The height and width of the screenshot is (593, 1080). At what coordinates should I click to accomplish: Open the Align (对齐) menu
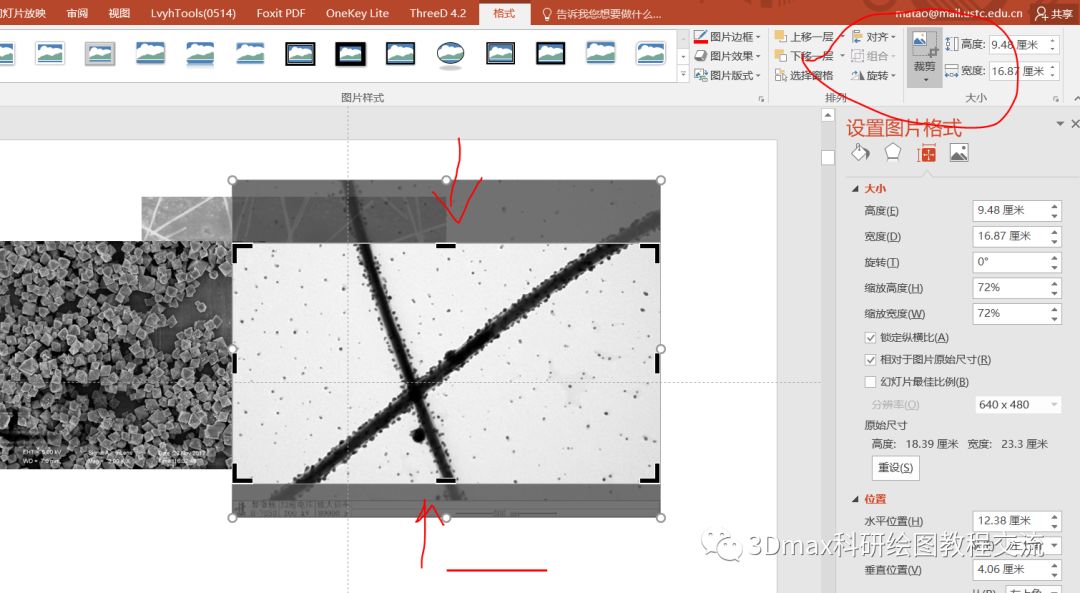873,37
